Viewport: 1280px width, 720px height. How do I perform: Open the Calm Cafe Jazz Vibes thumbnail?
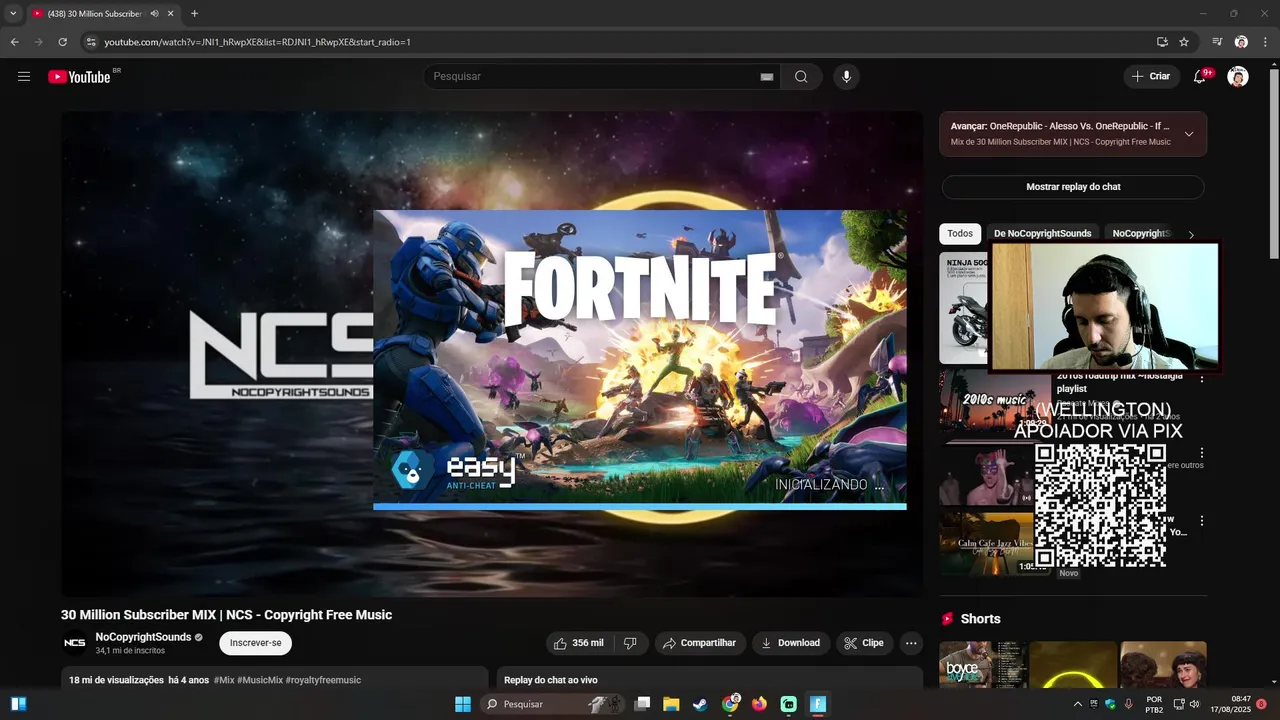pyautogui.click(x=986, y=543)
